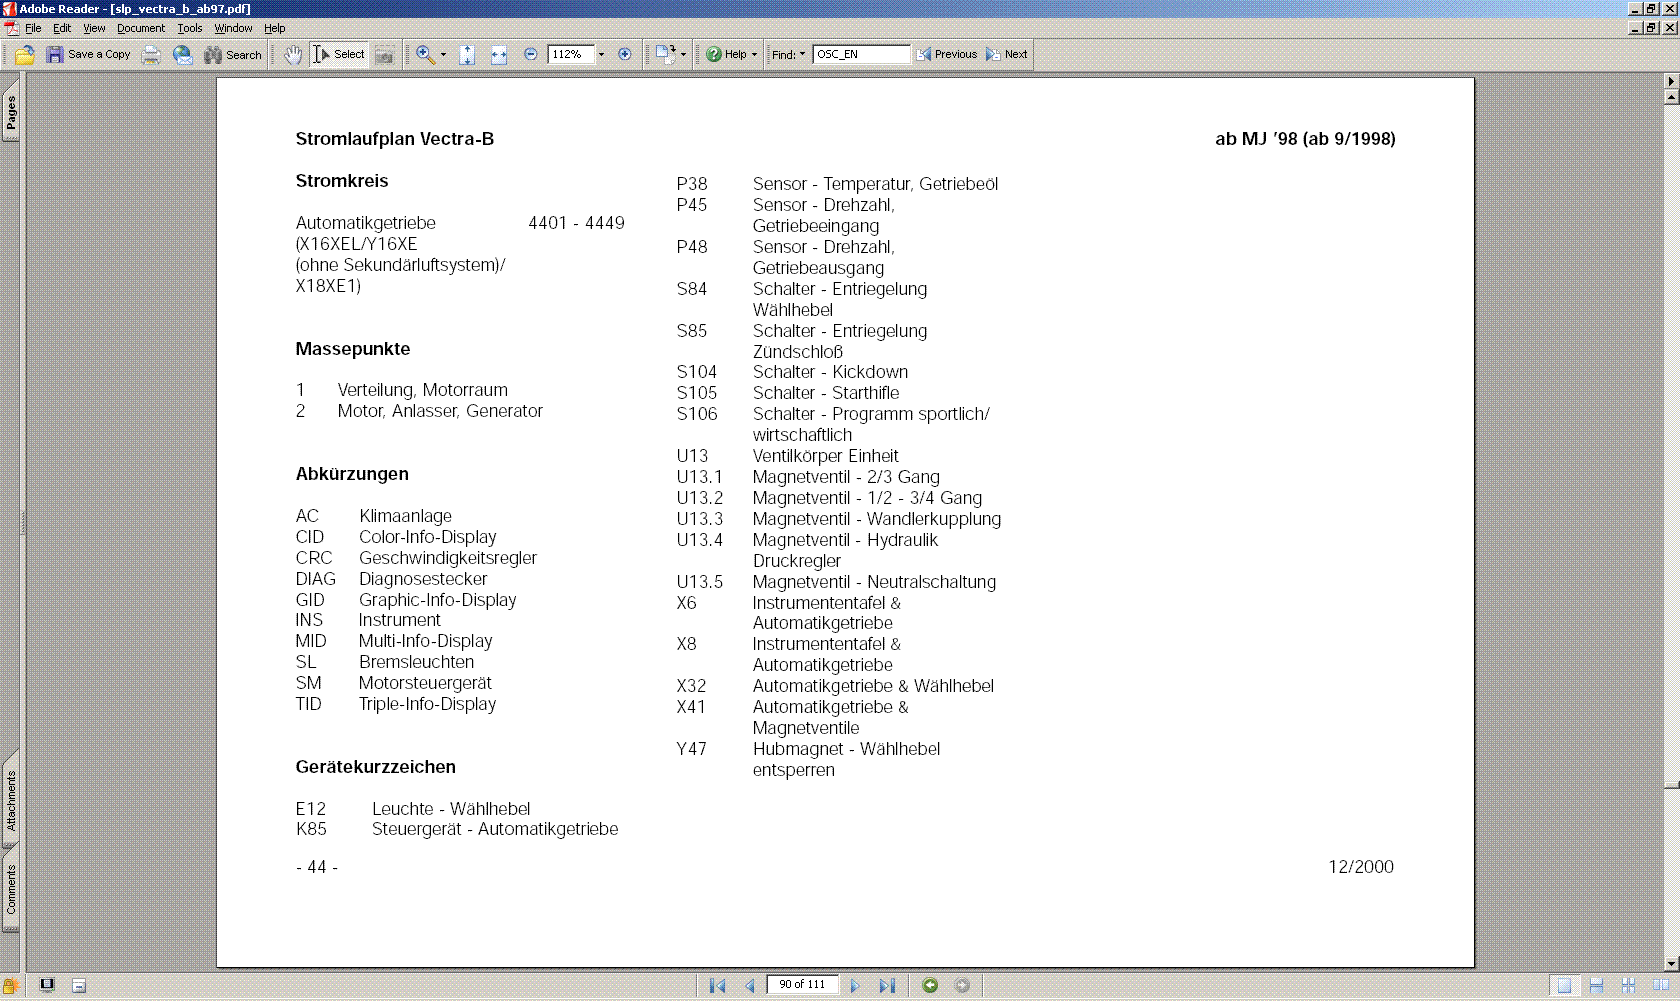Open the Pages side panel tab

[x=11, y=113]
